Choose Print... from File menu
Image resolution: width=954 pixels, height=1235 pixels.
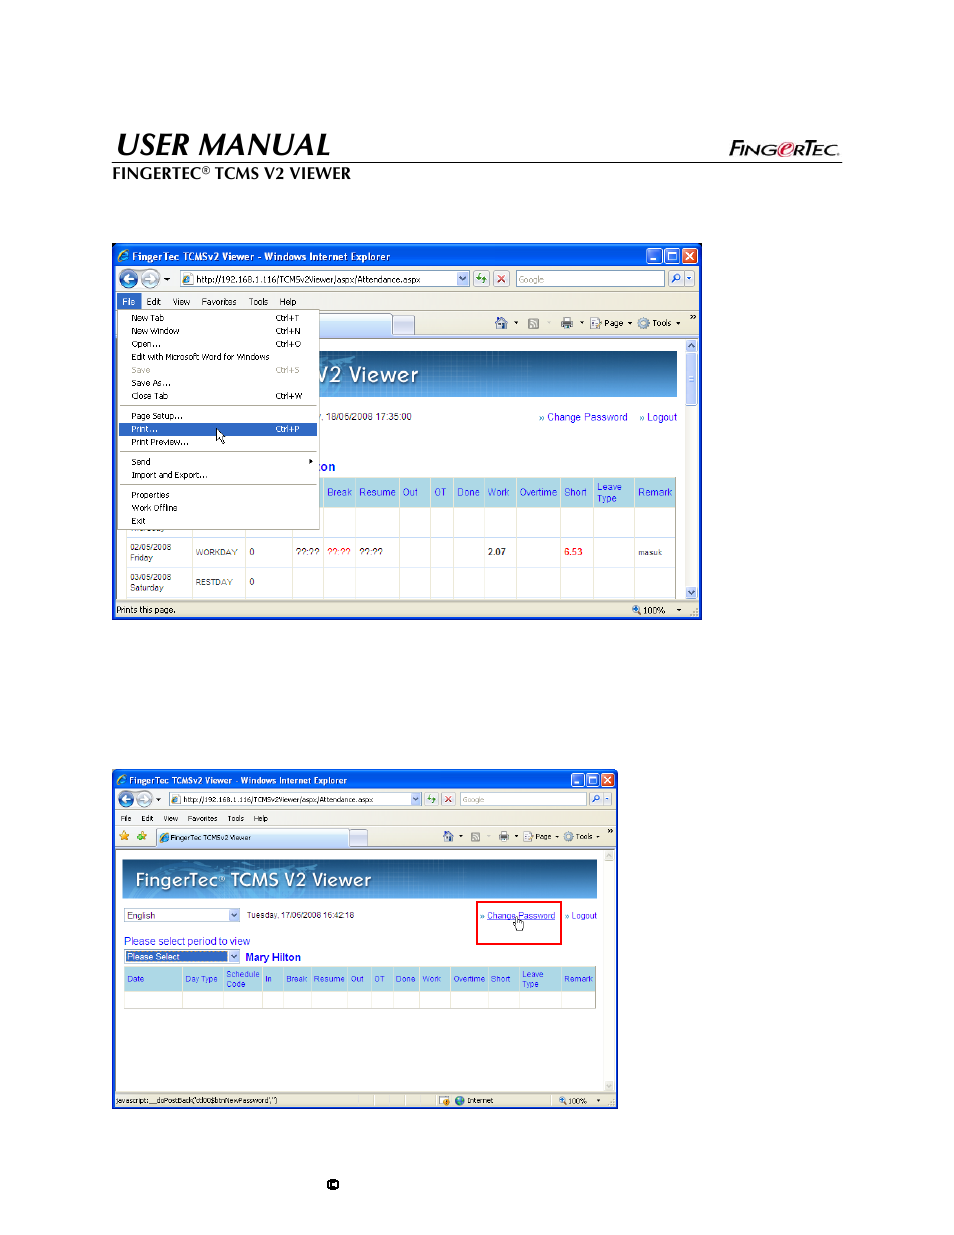pos(218,429)
